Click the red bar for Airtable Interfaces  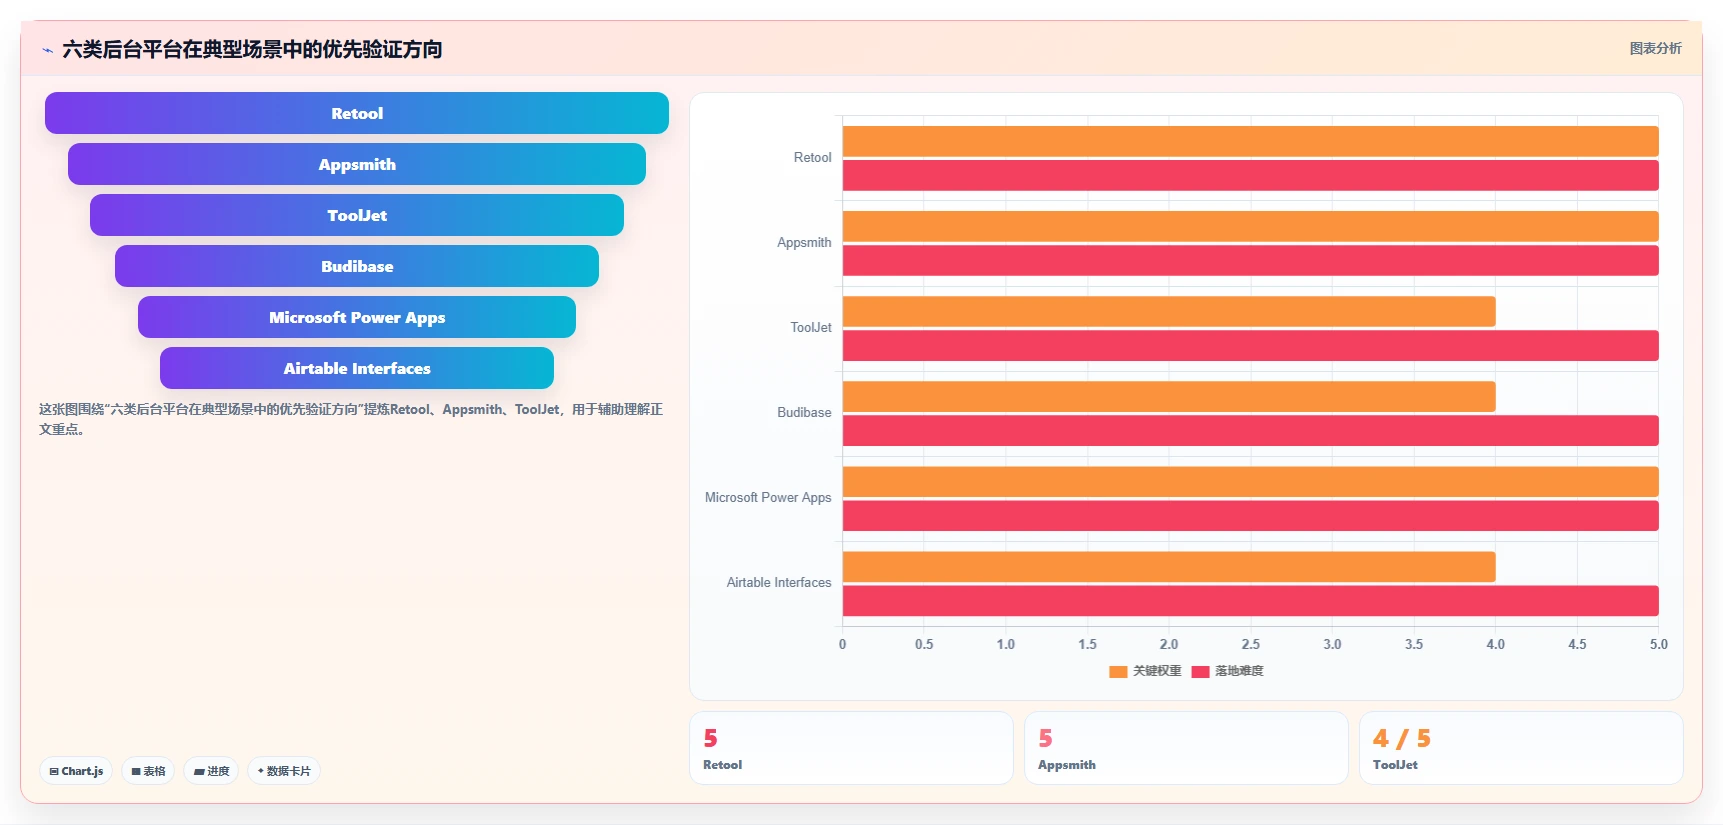tap(1250, 600)
